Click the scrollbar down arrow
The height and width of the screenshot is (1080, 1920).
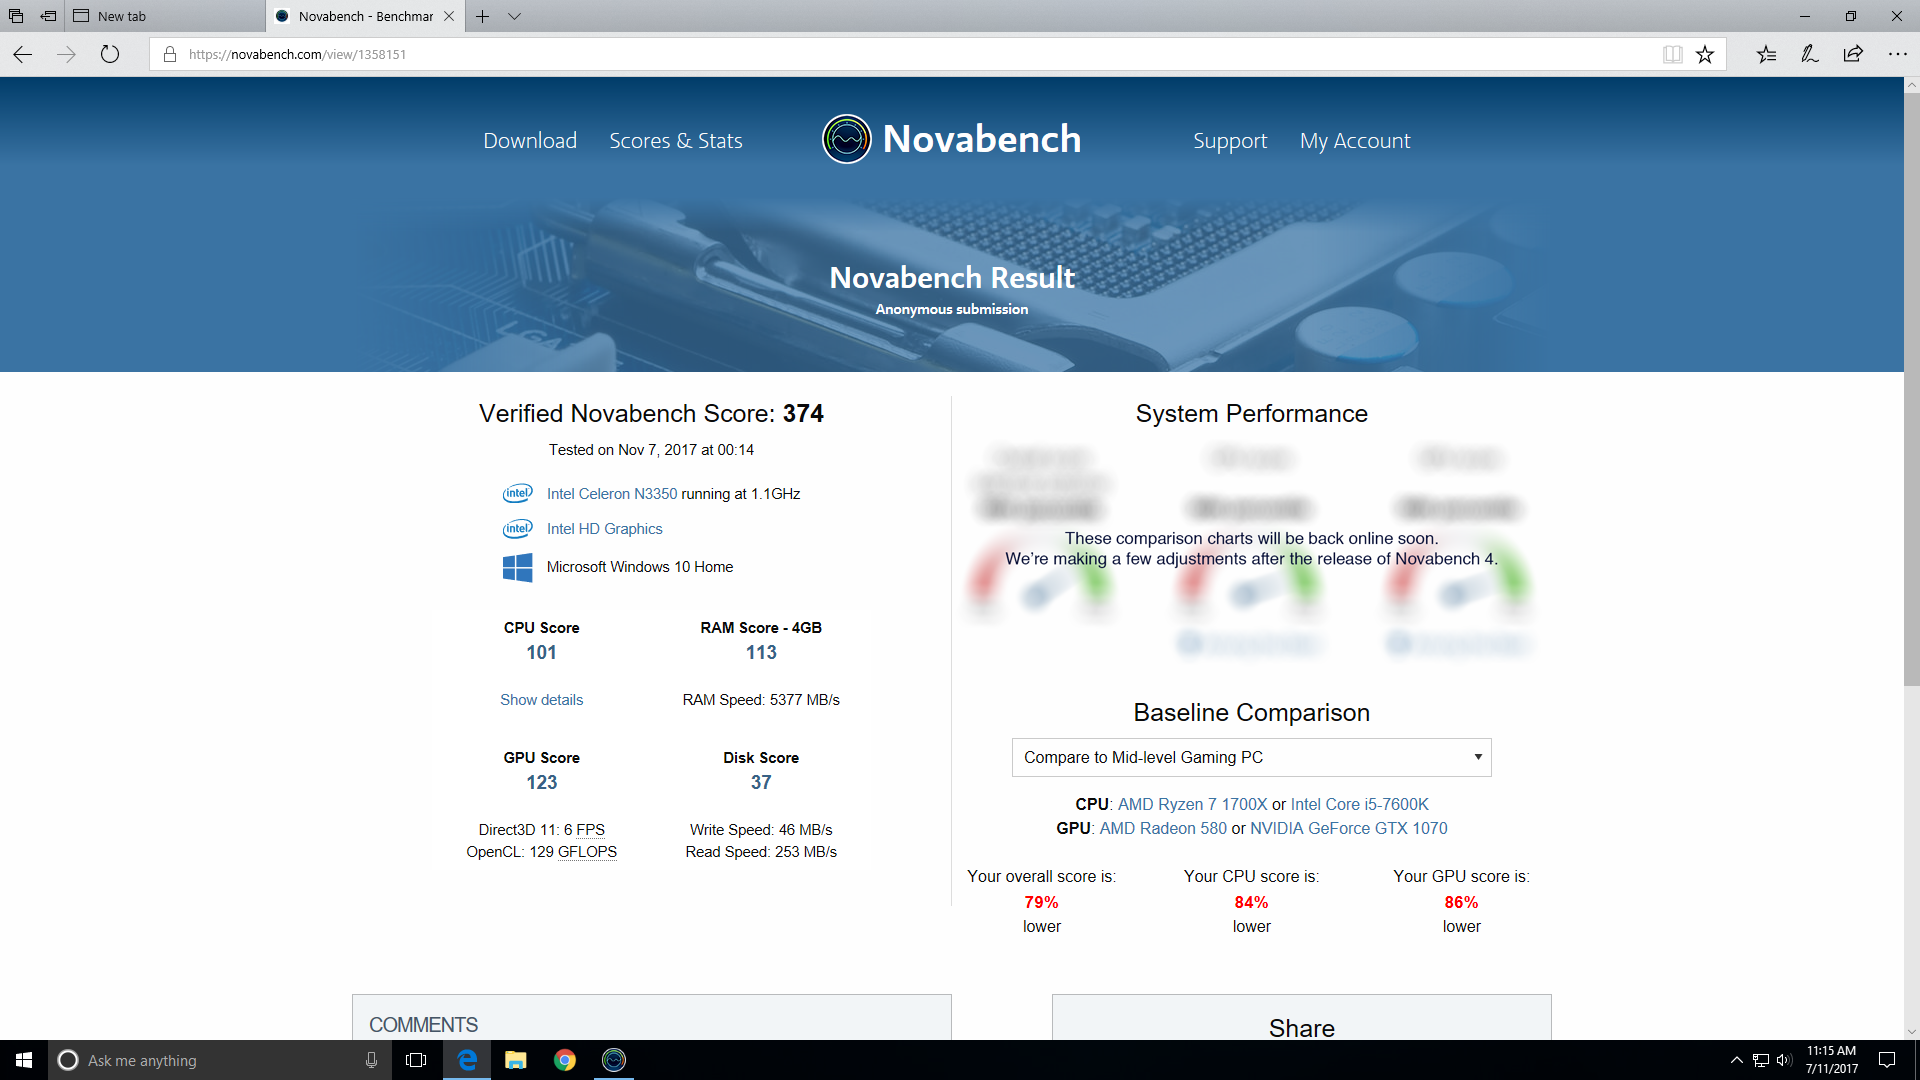[x=1911, y=1031]
